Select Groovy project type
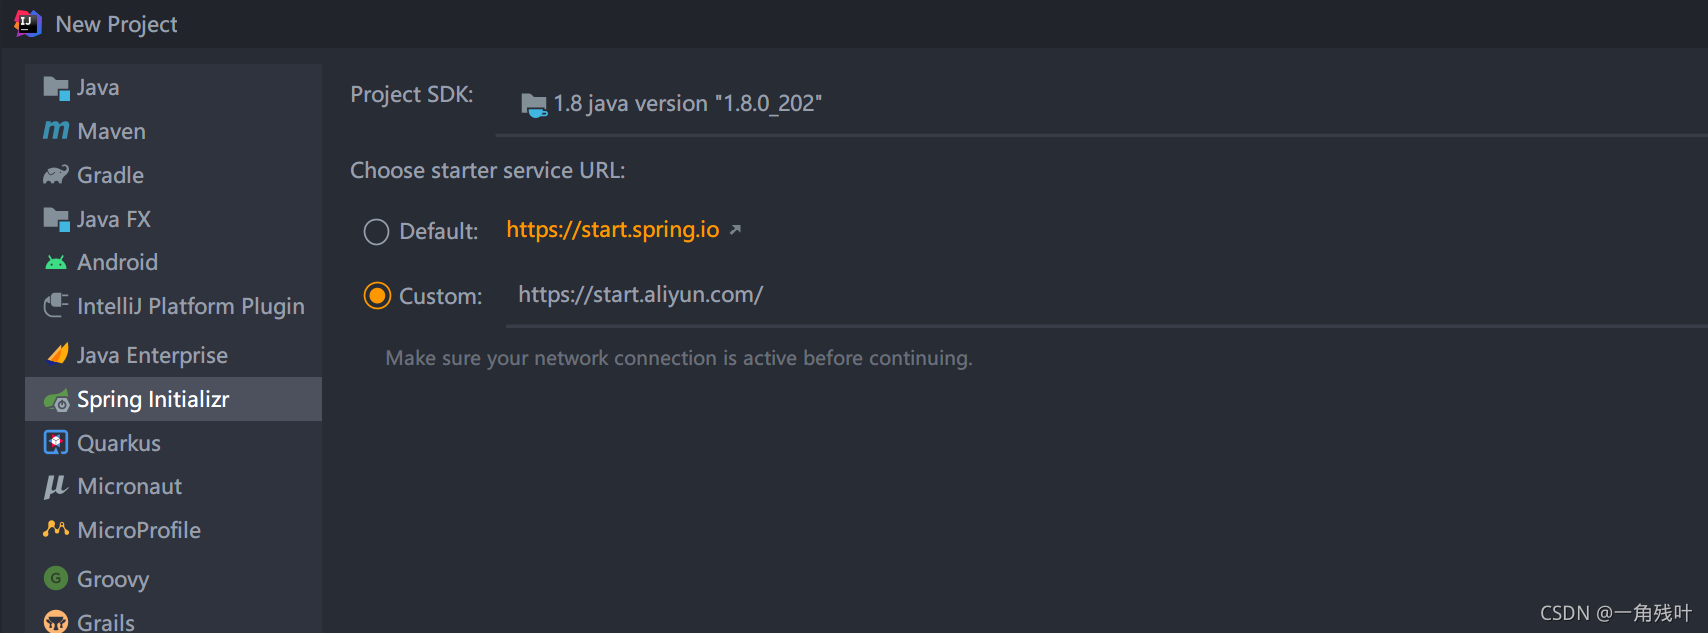The height and width of the screenshot is (633, 1708). point(173,579)
